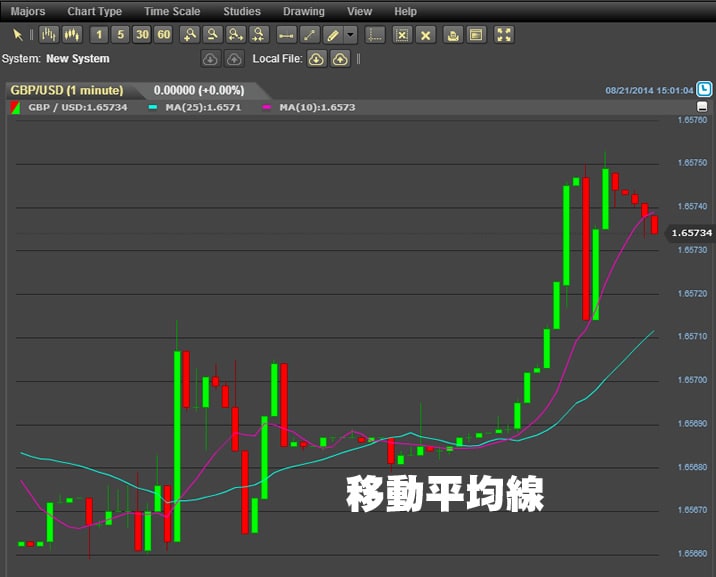Open the Majors menu
The image size is (716, 577).
28,11
